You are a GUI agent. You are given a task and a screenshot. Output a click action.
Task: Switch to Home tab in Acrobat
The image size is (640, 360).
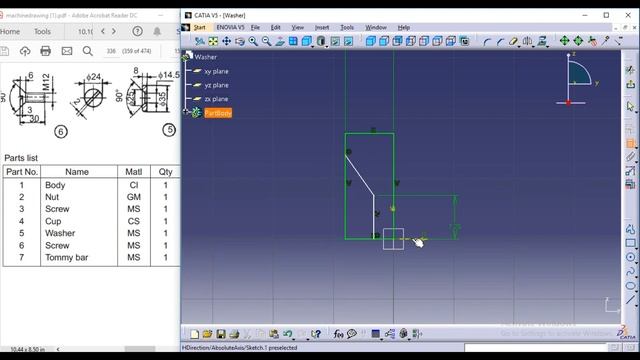[x=10, y=31]
